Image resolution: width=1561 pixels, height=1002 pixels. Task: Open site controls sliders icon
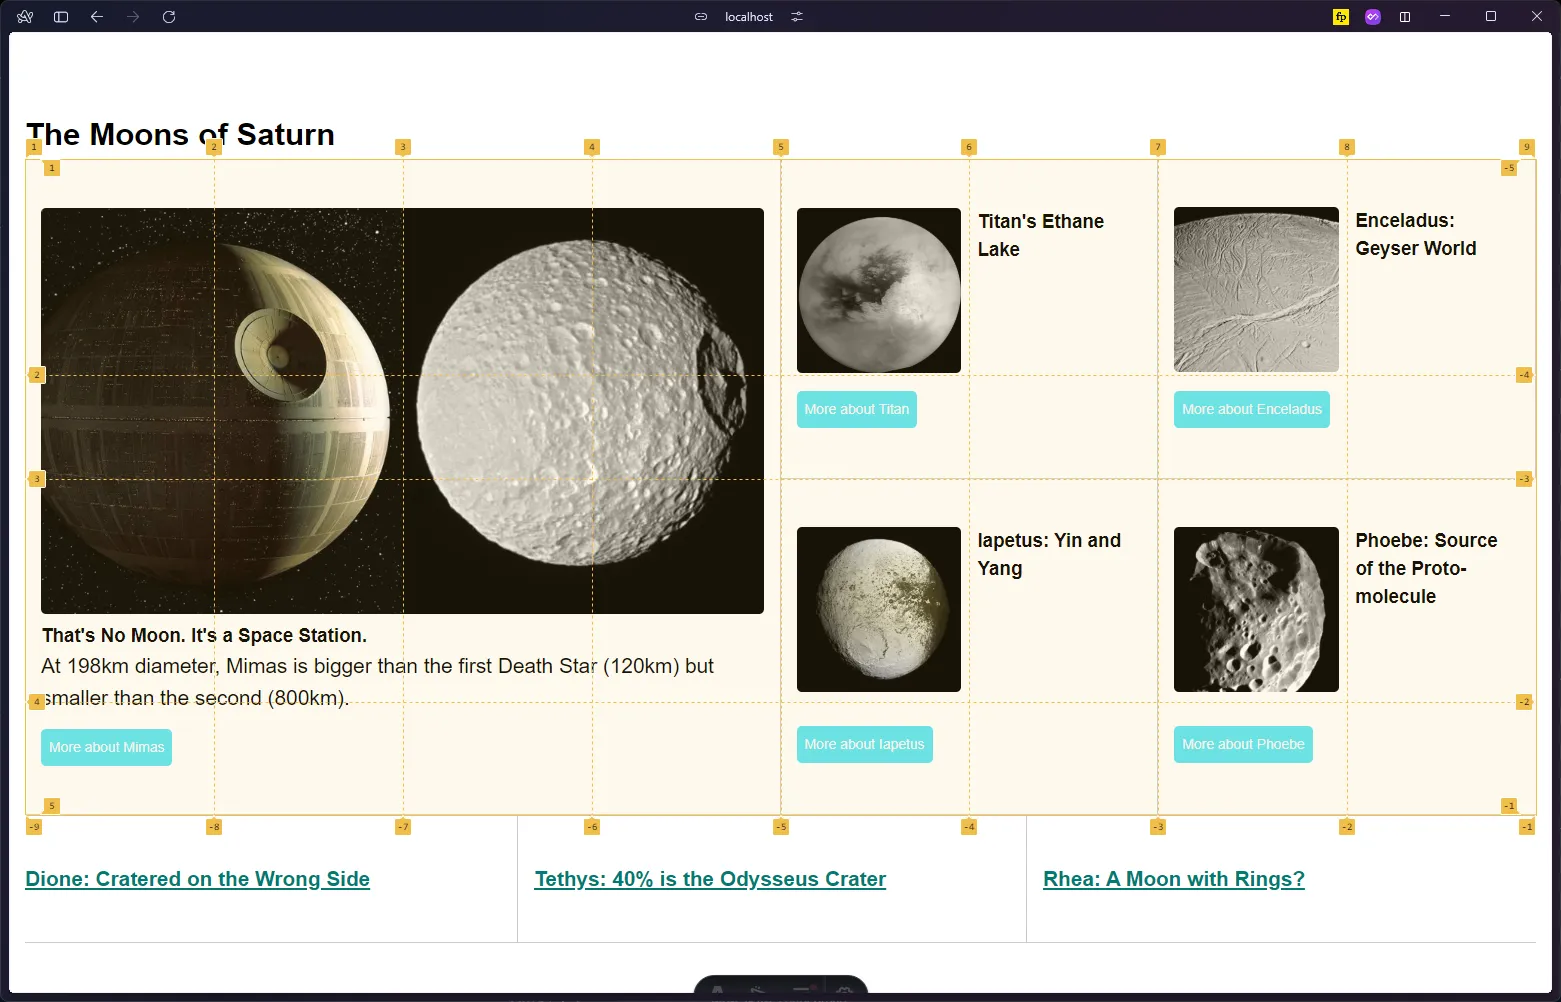click(x=797, y=17)
